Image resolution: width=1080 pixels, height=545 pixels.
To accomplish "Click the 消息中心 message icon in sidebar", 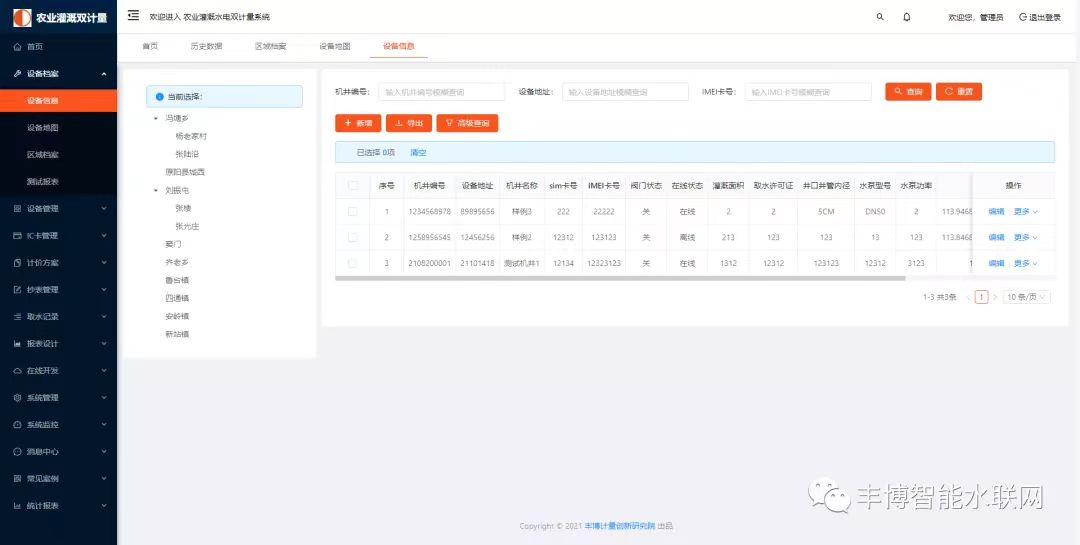I will coord(17,451).
